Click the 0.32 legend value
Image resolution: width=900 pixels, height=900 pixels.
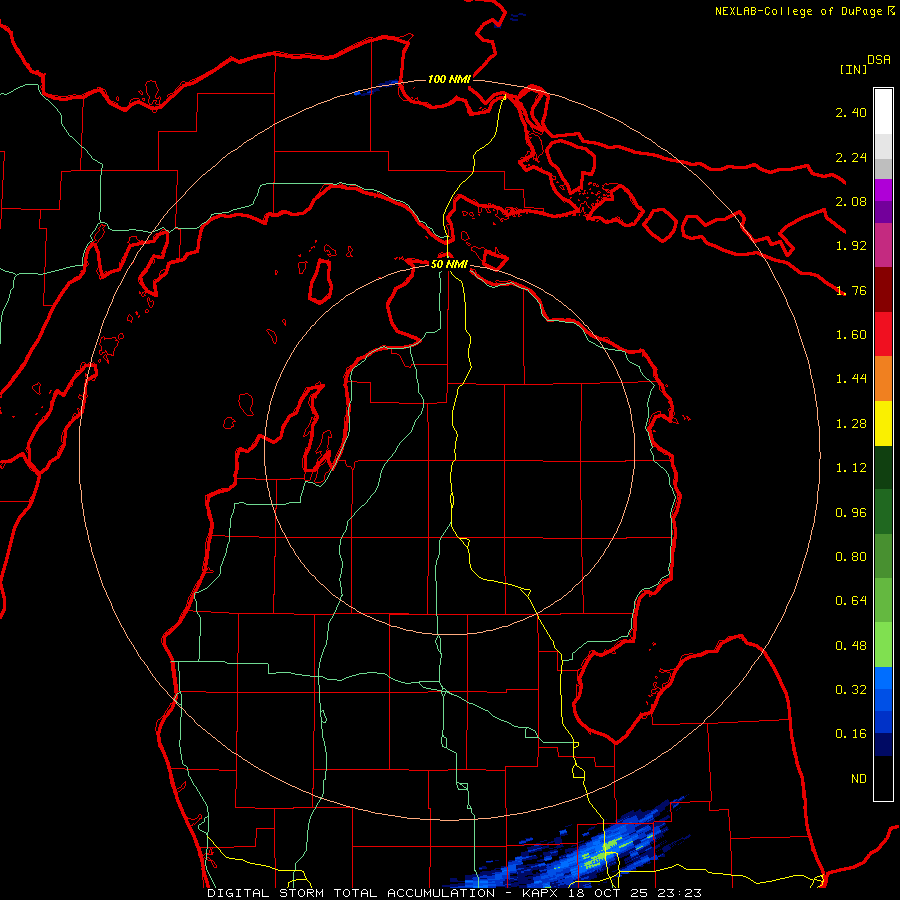click(851, 690)
